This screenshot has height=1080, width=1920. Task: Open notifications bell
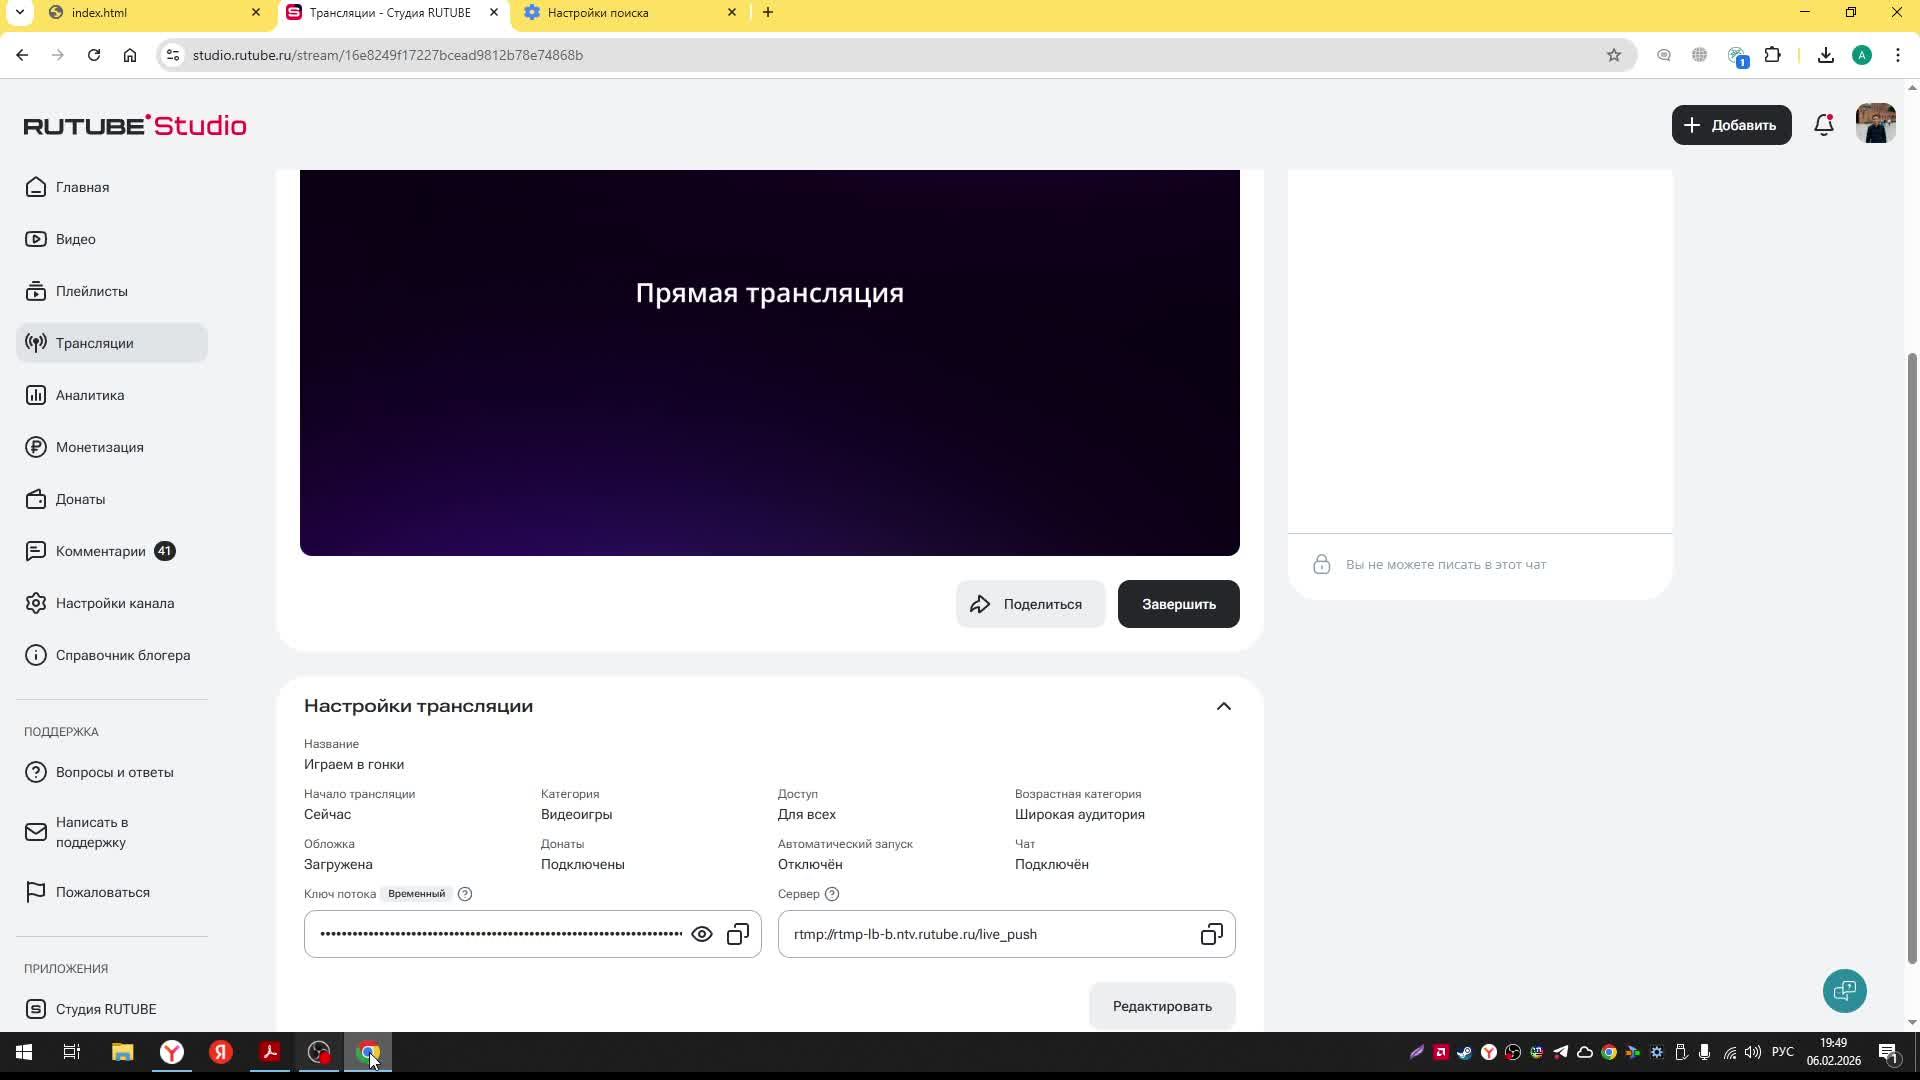pyautogui.click(x=1824, y=125)
